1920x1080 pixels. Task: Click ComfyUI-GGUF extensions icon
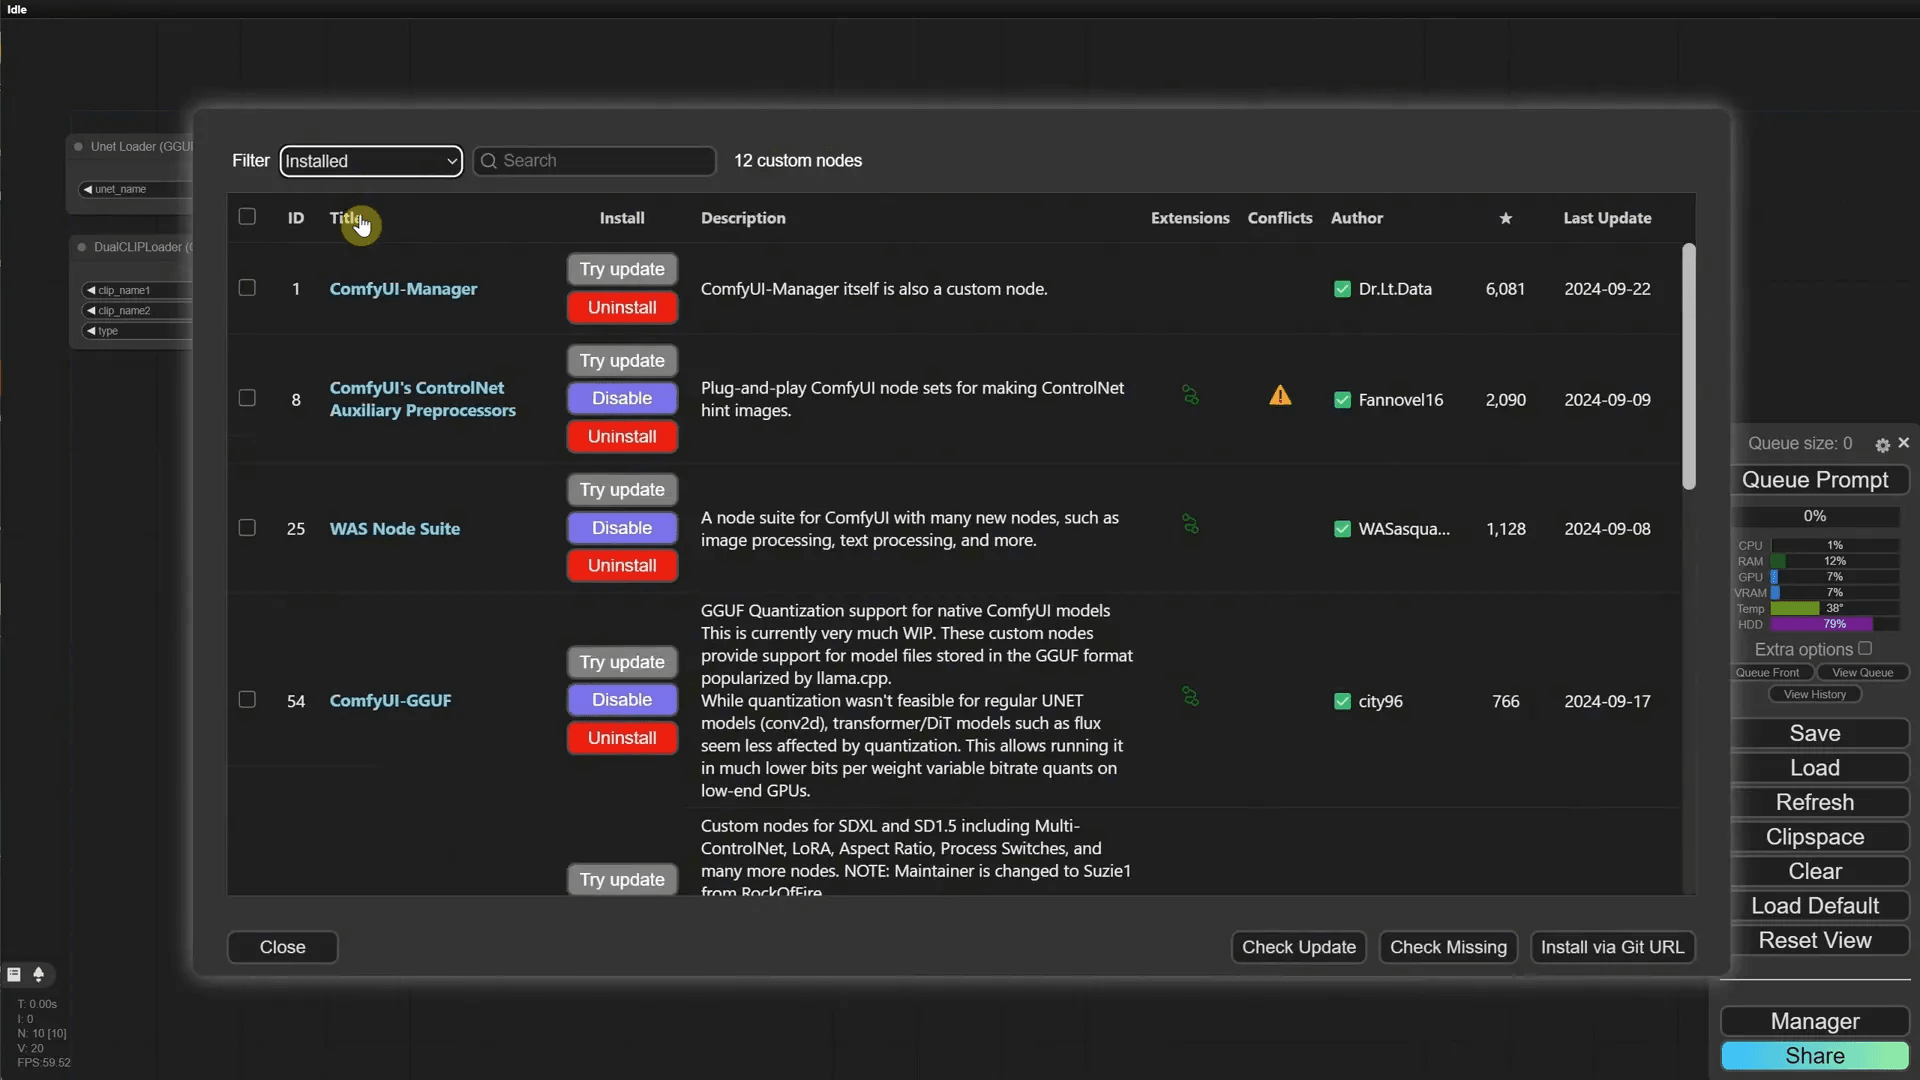tap(1190, 697)
